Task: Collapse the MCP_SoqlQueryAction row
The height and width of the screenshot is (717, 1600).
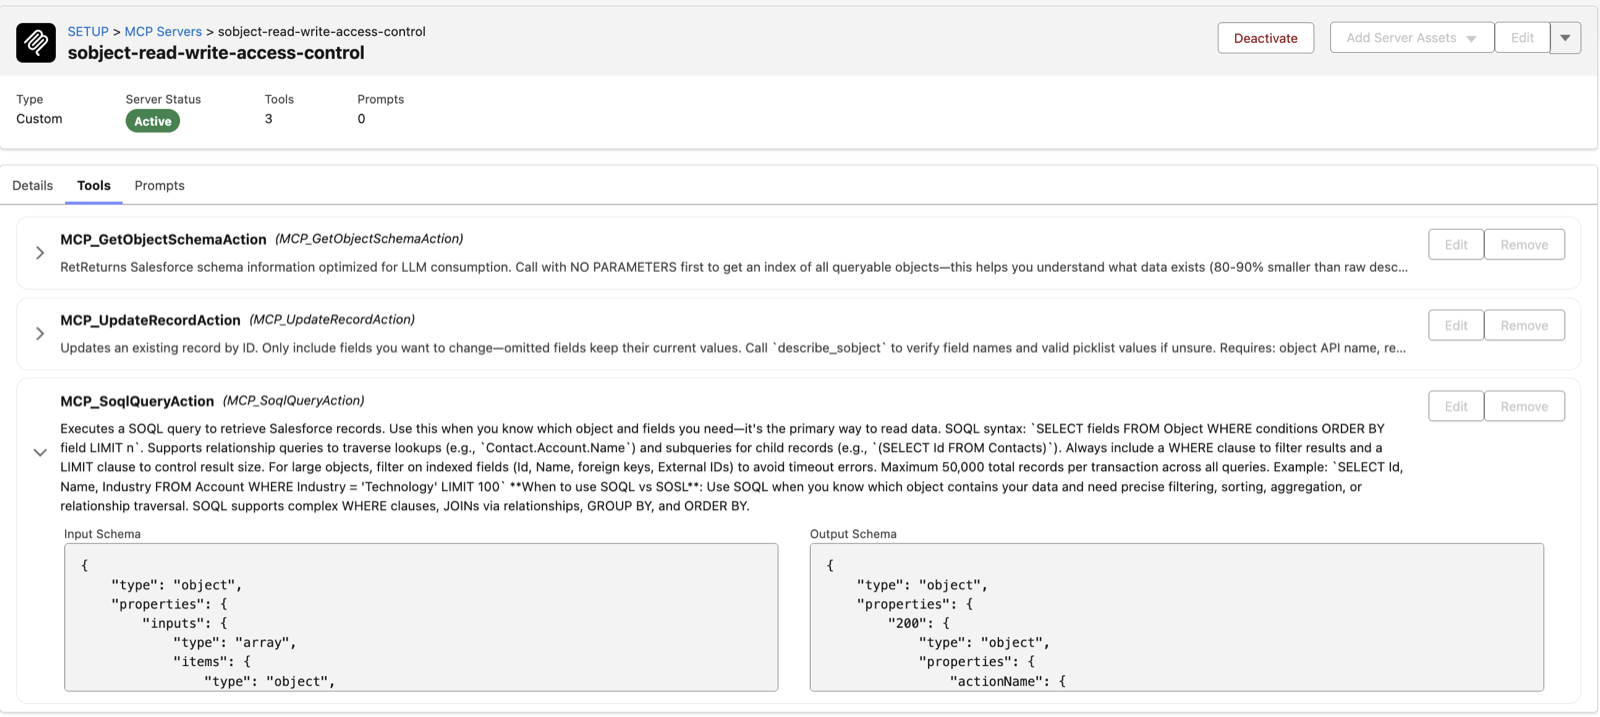Action: click(x=40, y=452)
